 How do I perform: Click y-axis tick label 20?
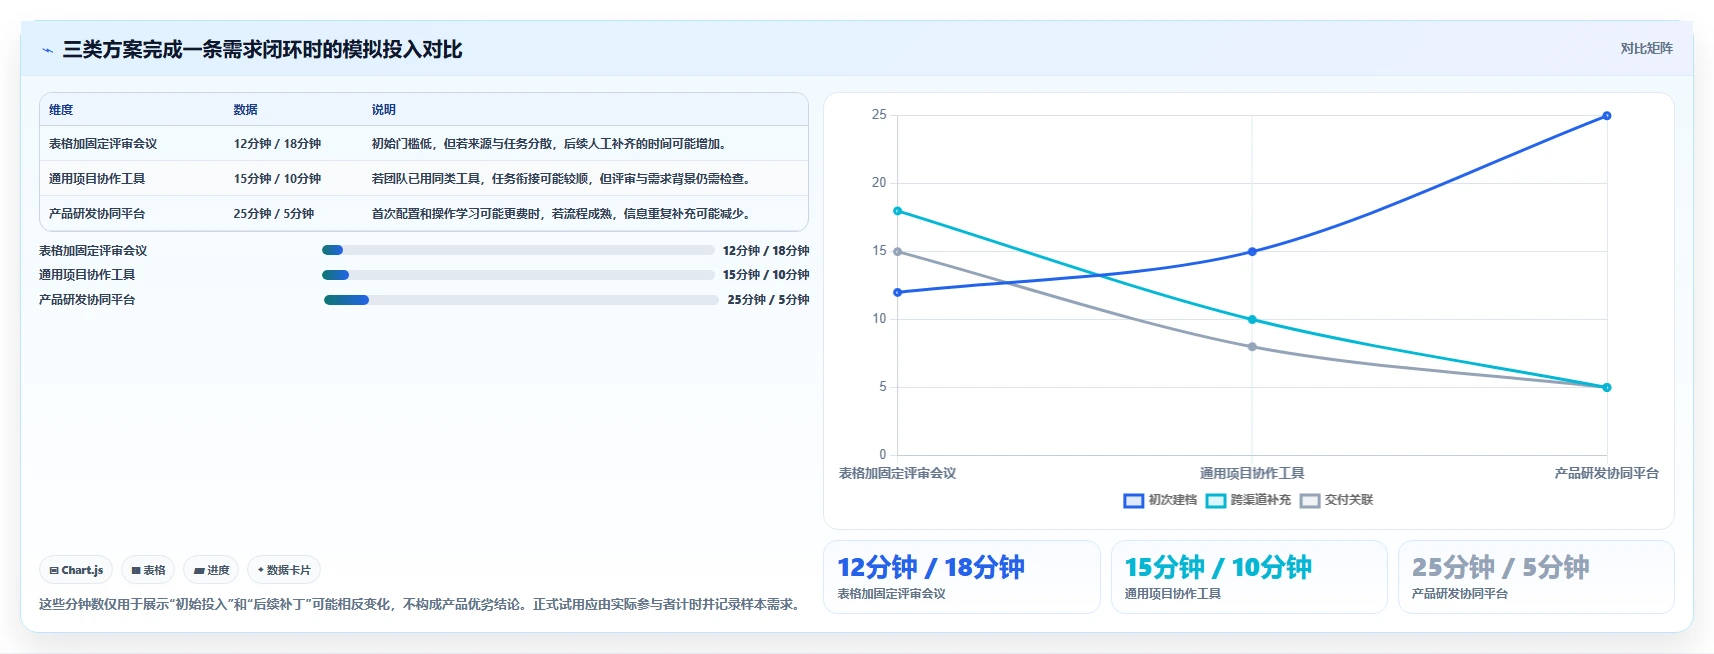[879, 183]
